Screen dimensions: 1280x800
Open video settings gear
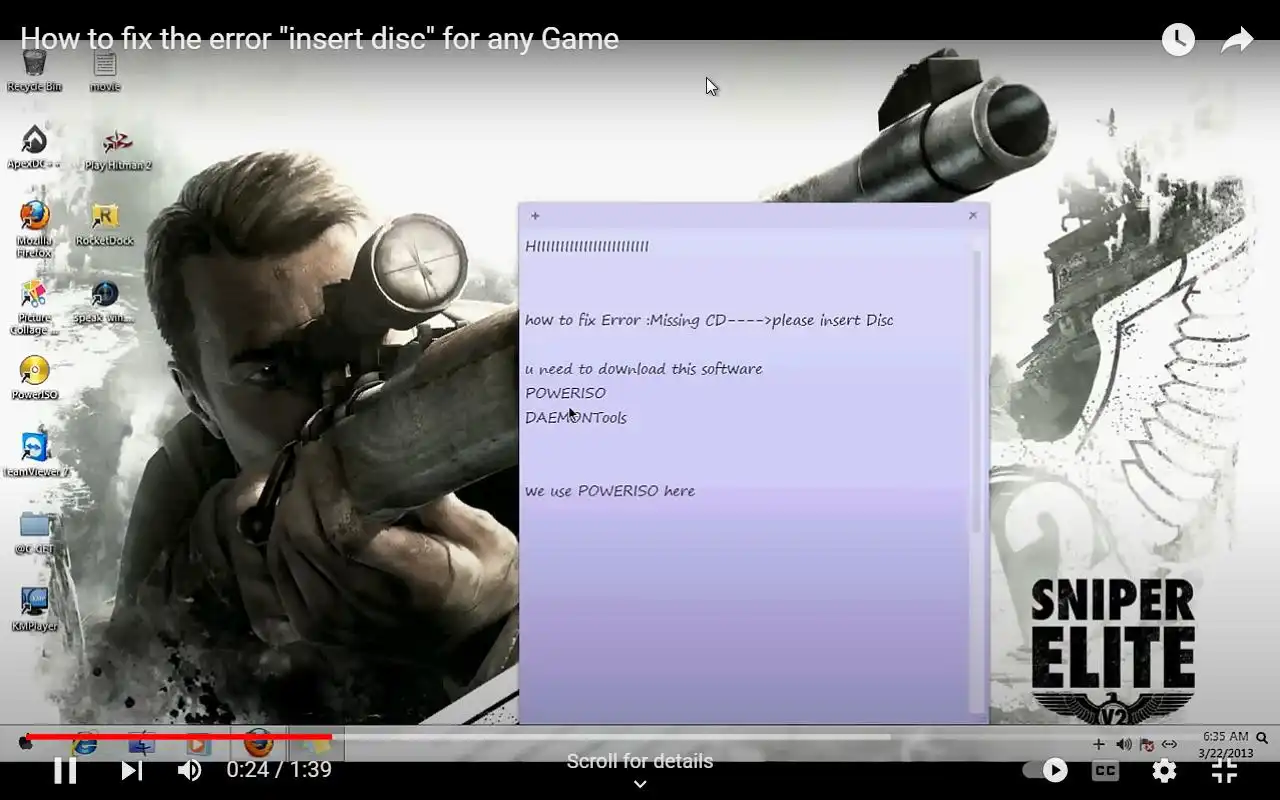click(x=1164, y=770)
